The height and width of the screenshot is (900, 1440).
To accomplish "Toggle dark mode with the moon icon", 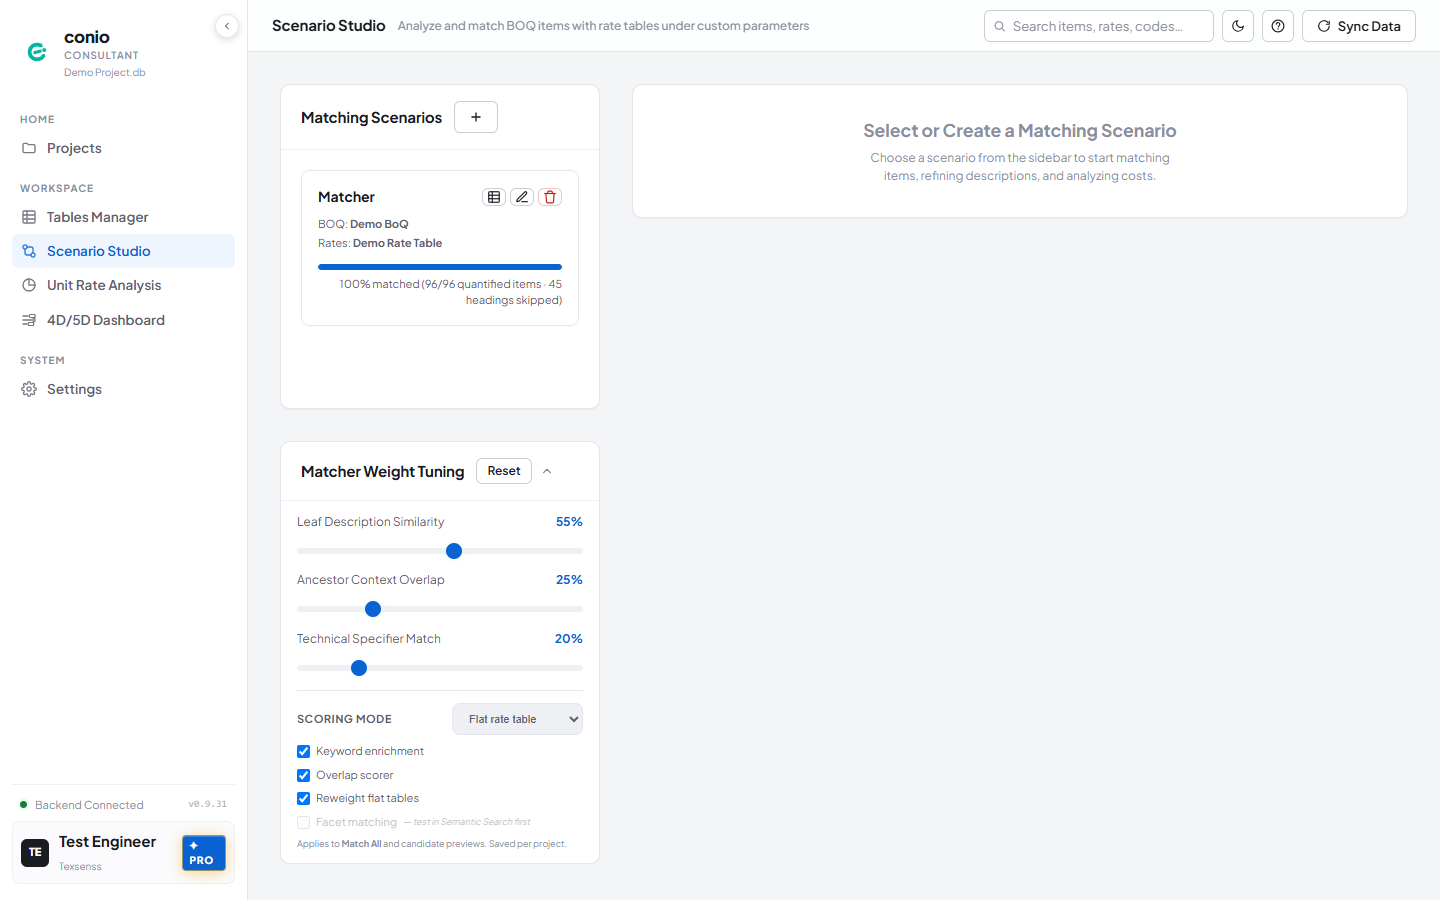I will tap(1238, 26).
